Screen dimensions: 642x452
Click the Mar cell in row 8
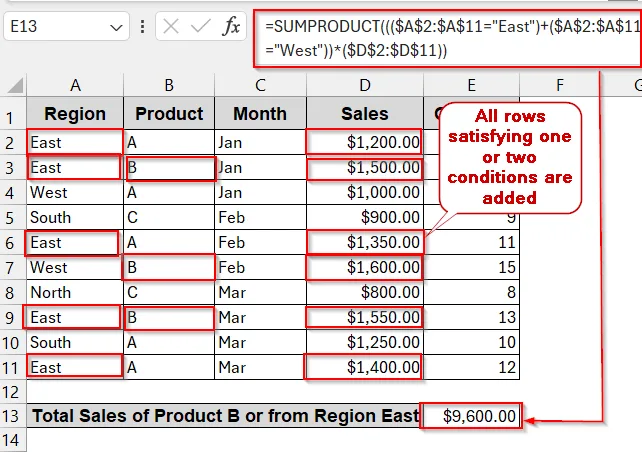pos(260,292)
